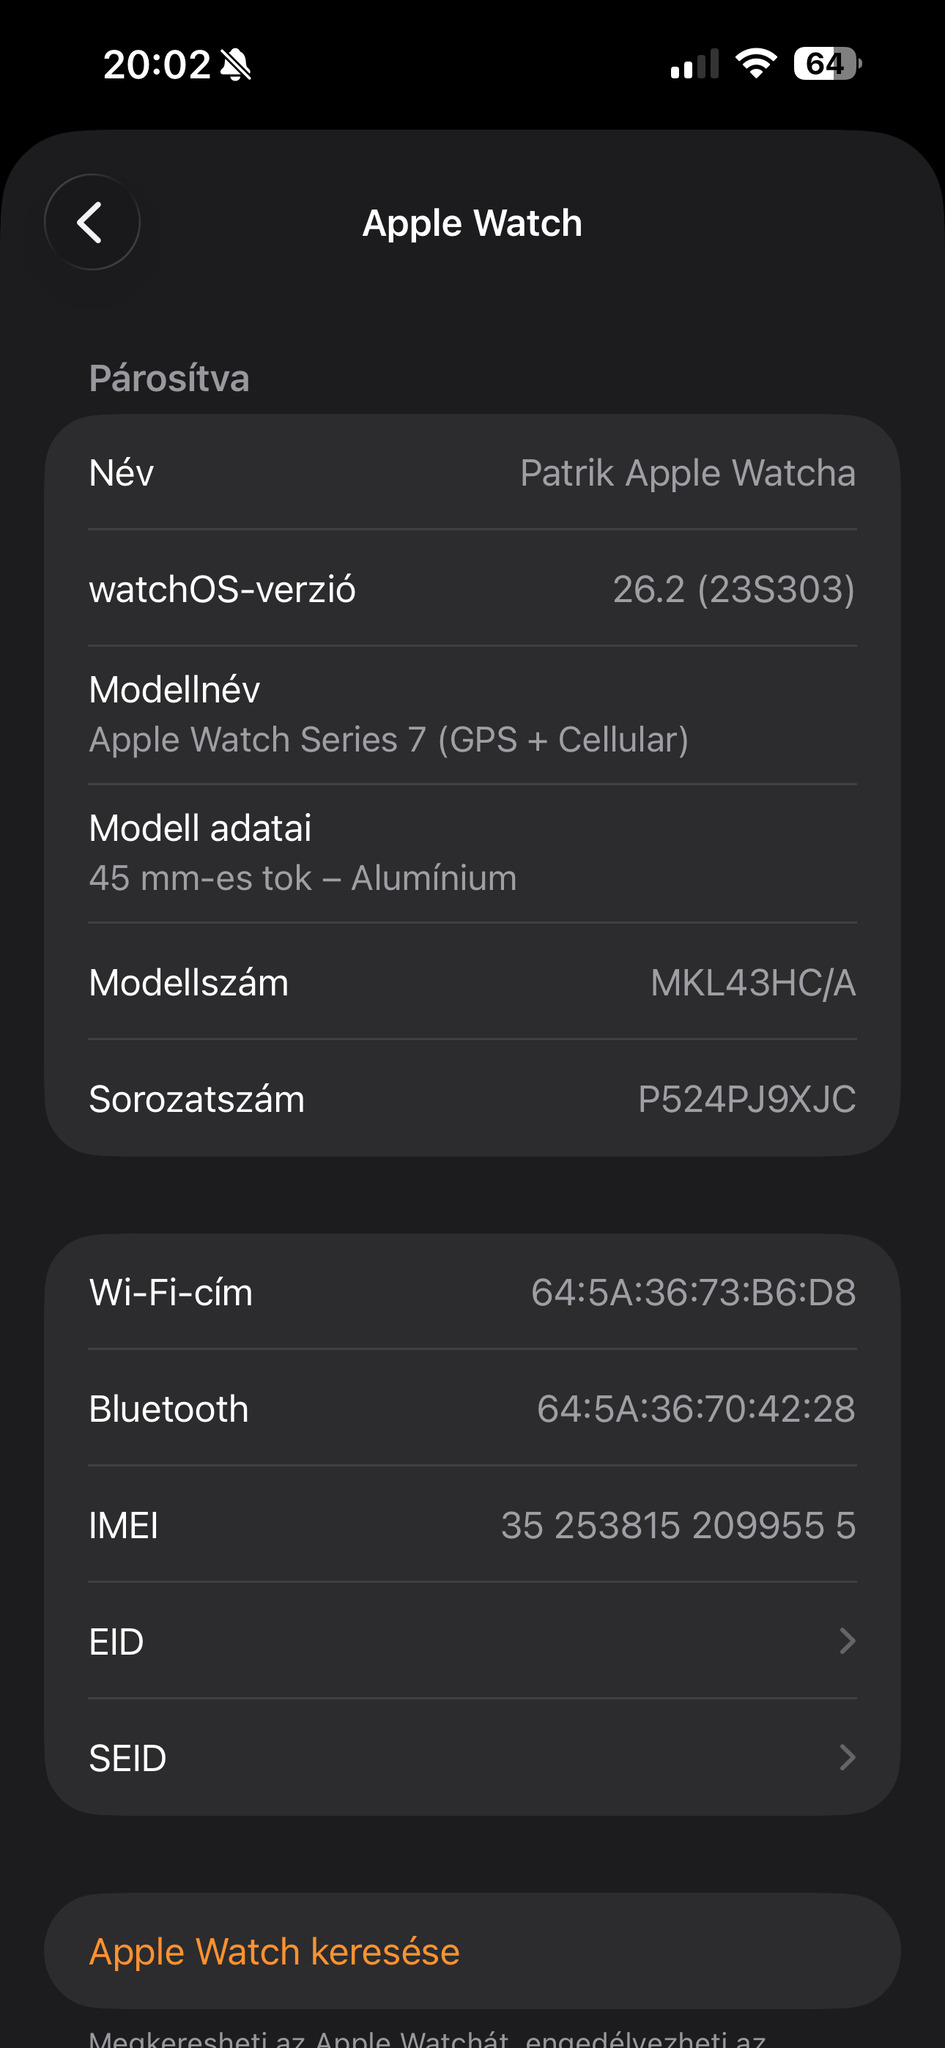The width and height of the screenshot is (945, 2048).
Task: Tap the Wi-Fi status icon
Action: coord(756,64)
